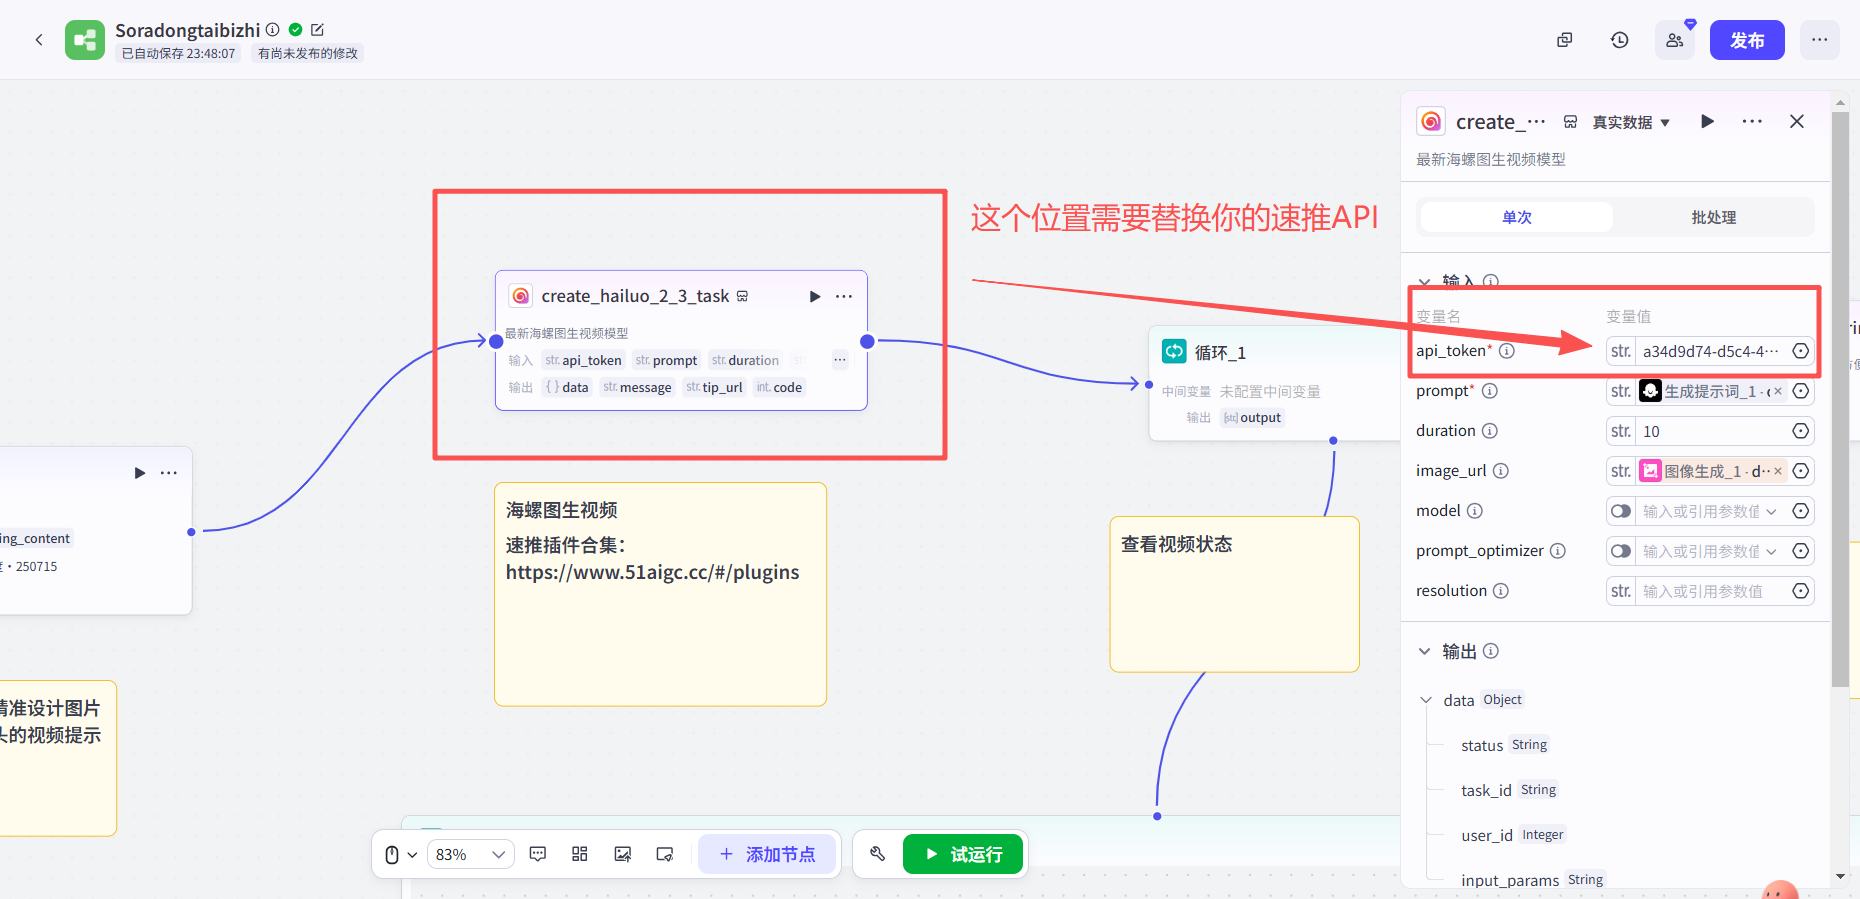The width and height of the screenshot is (1860, 899).
Task: Toggle the model parameter switch
Action: (x=1620, y=511)
